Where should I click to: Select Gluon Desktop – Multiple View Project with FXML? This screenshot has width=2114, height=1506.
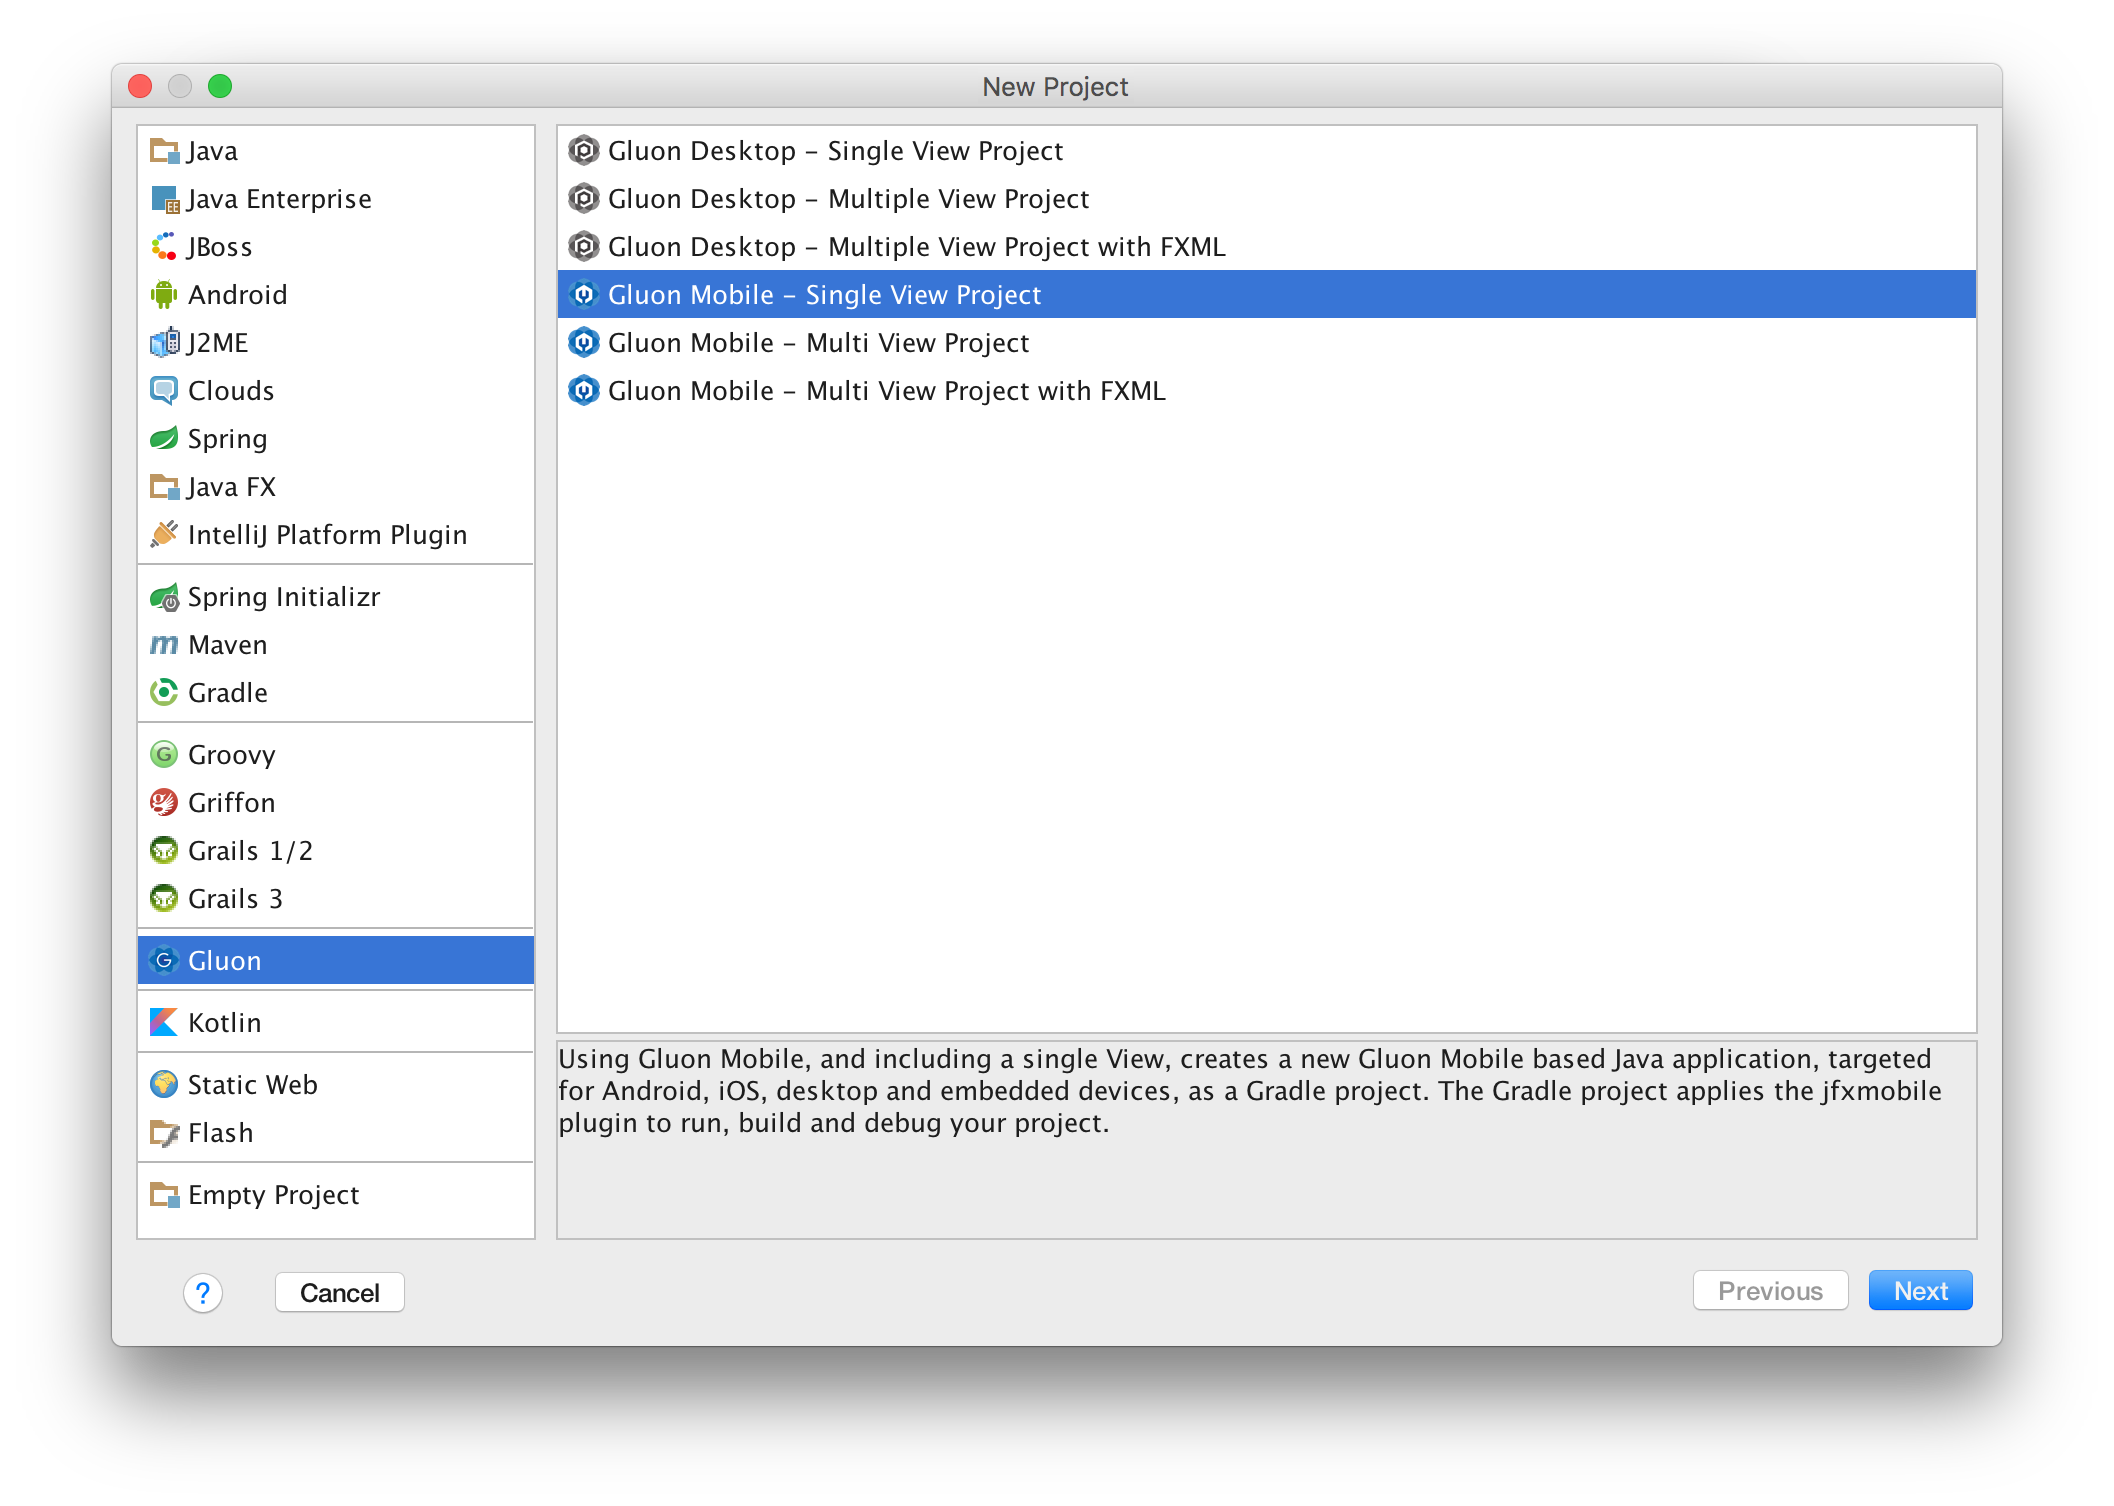pos(1266,247)
